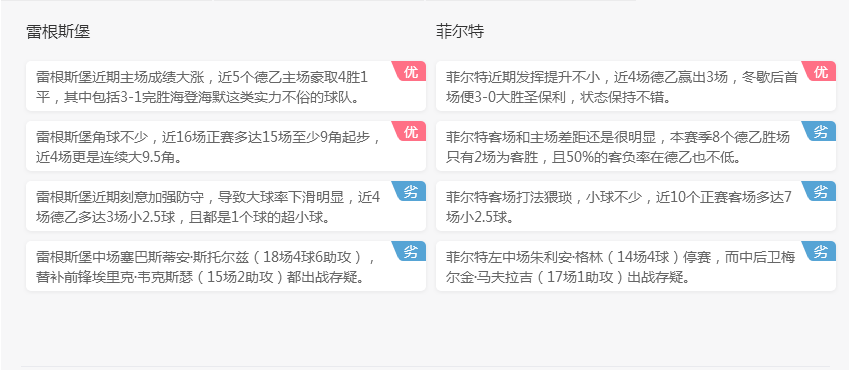This screenshot has height=370, width=849.
Task: Click the 劣 badge on 菲尔特 suspension card
Action: 820,251
